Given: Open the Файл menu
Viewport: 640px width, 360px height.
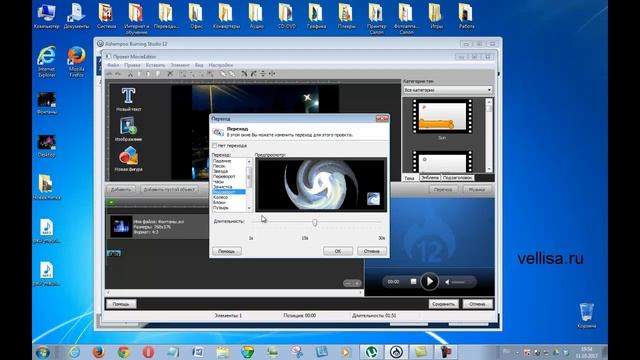Looking at the screenshot, I should [x=113, y=65].
